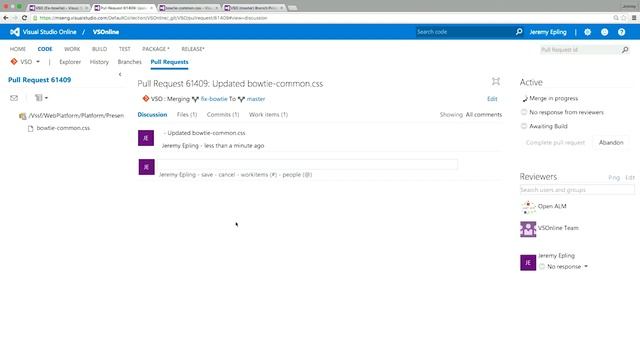
Task: Go to the WORK hub
Action: click(72, 49)
